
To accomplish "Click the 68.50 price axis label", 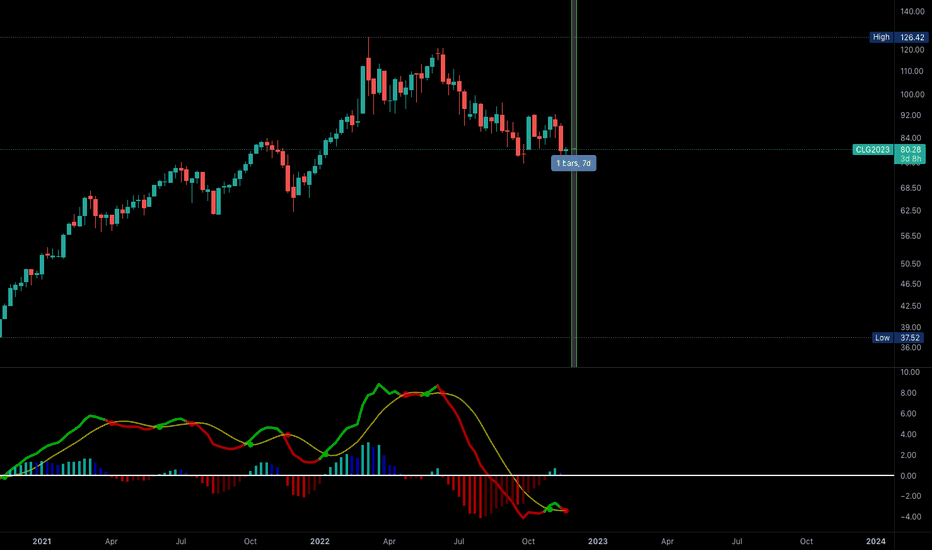I will point(911,188).
